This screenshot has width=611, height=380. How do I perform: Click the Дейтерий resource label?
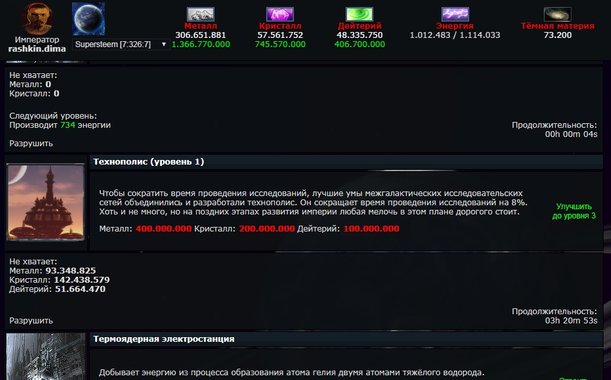pos(359,26)
